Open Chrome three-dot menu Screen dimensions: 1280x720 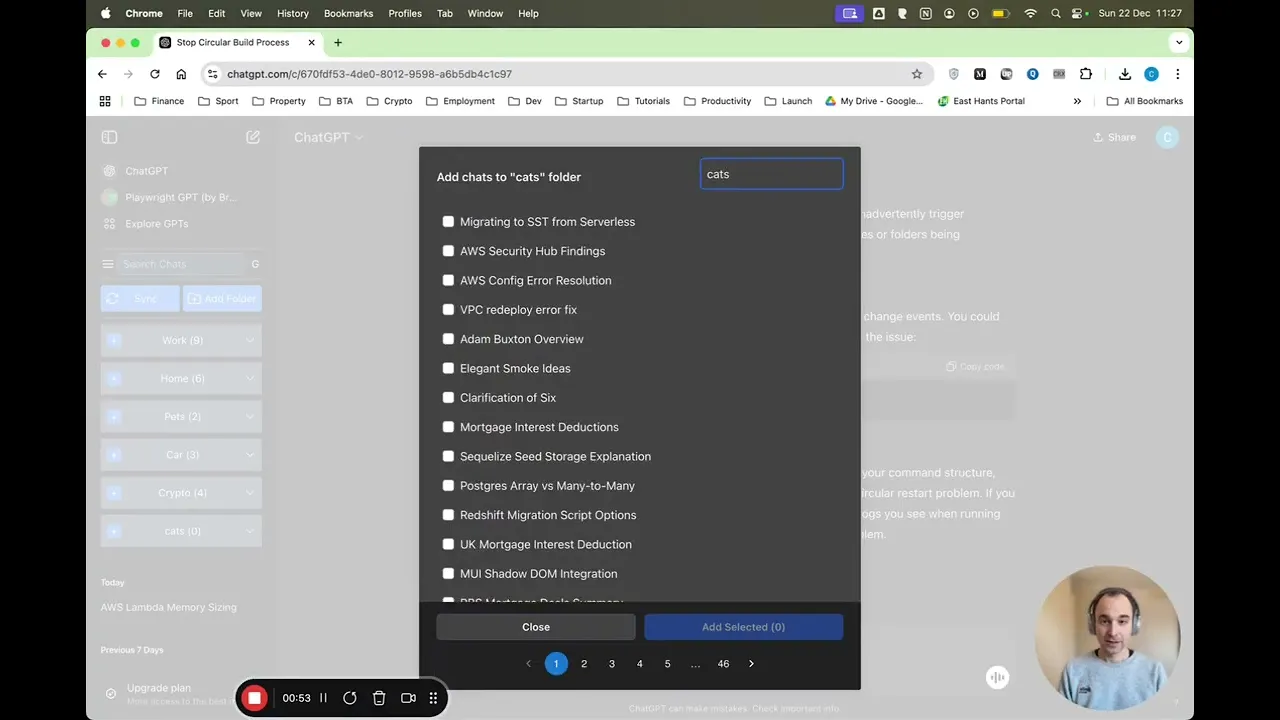(x=1178, y=74)
